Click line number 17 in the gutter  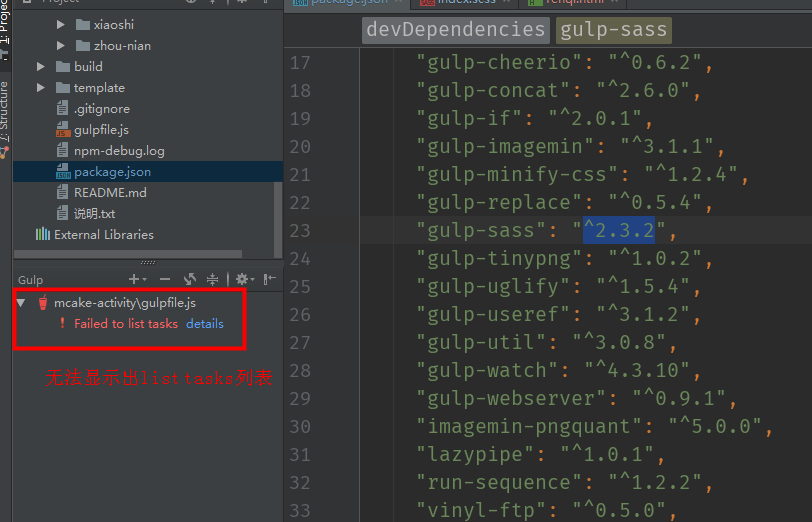(300, 63)
